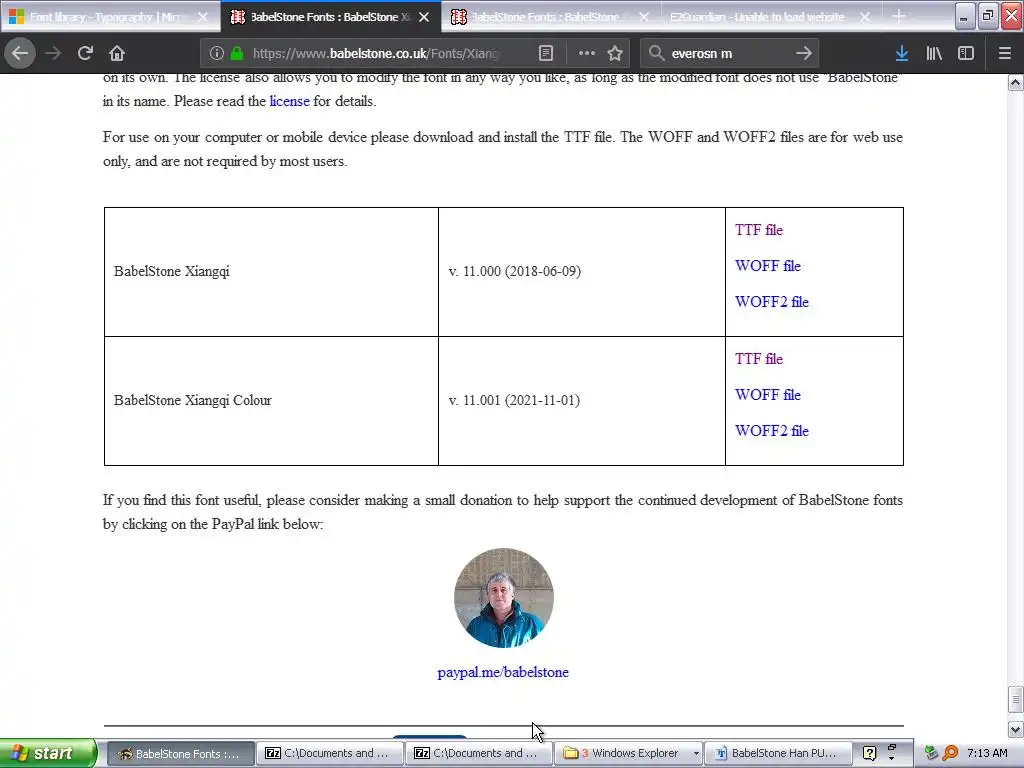Click the orange magnifier tray icon
Image resolution: width=1024 pixels, height=768 pixels.
click(x=950, y=754)
